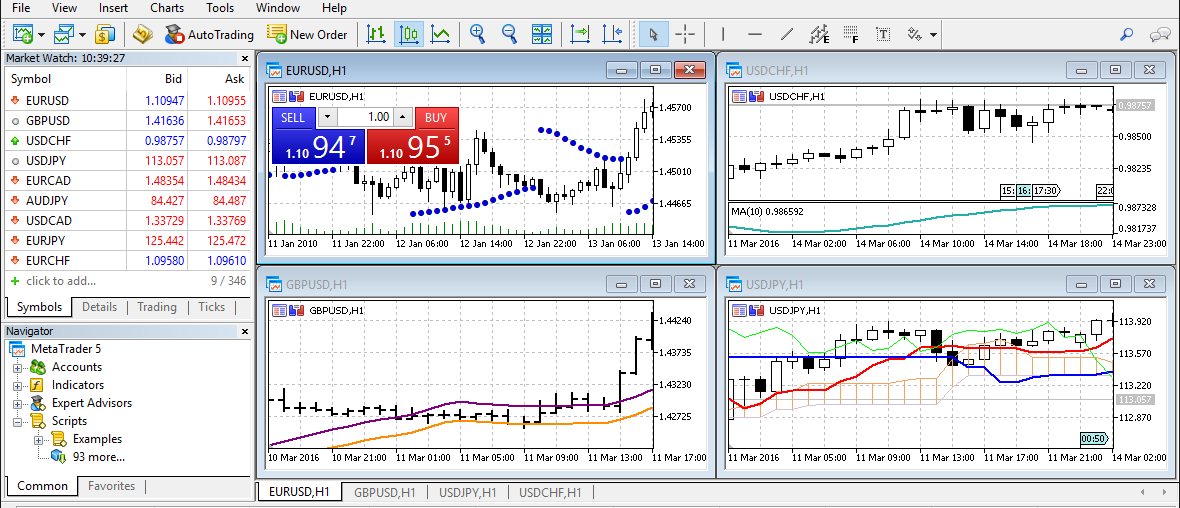Open the View menu
This screenshot has width=1180, height=508.
[x=64, y=8]
